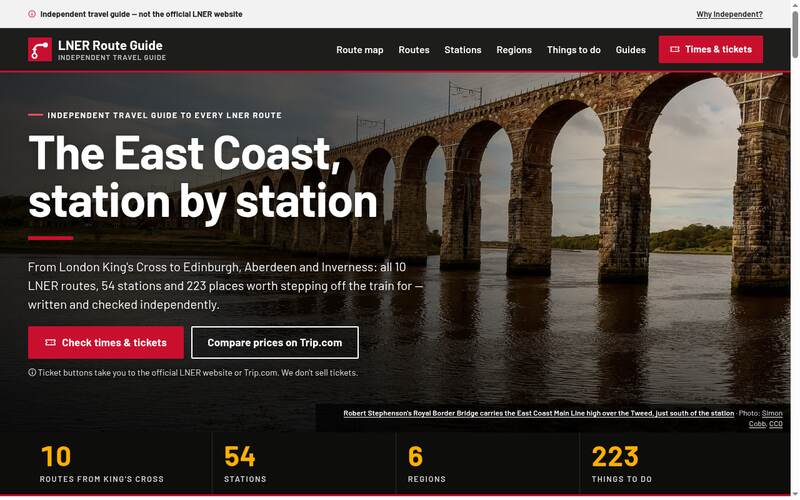Click the ticket icon in Times & tickets button
This screenshot has width=800, height=500.
tap(674, 49)
